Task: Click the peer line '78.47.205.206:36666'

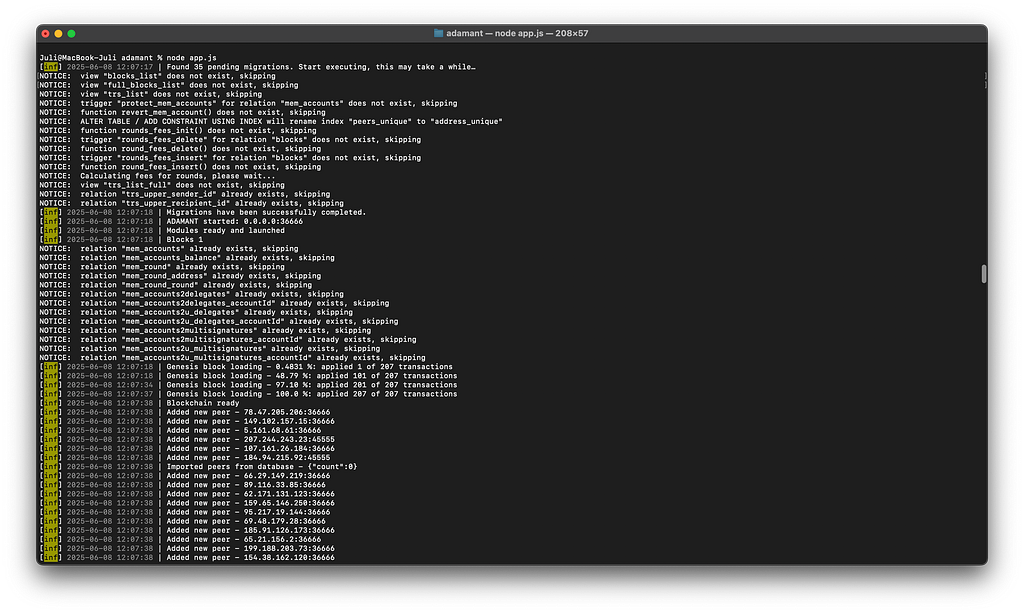Action: click(x=185, y=413)
